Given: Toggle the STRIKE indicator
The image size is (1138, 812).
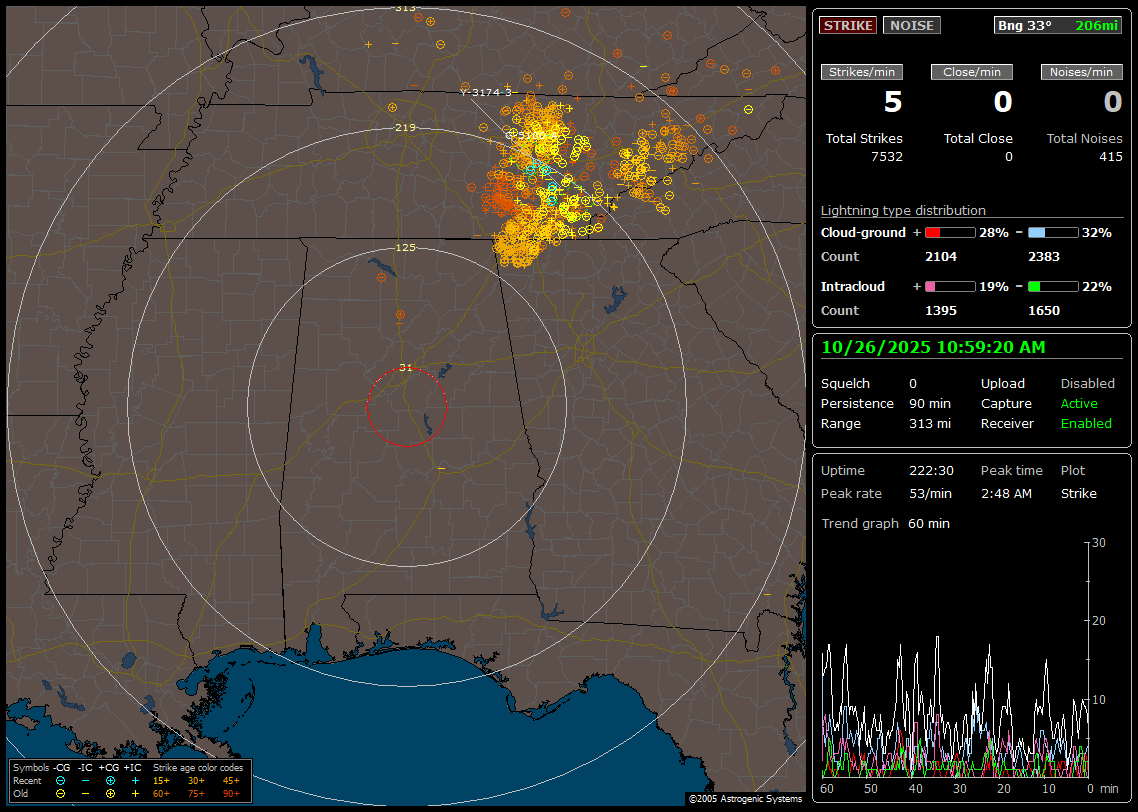Looking at the screenshot, I should click(848, 25).
